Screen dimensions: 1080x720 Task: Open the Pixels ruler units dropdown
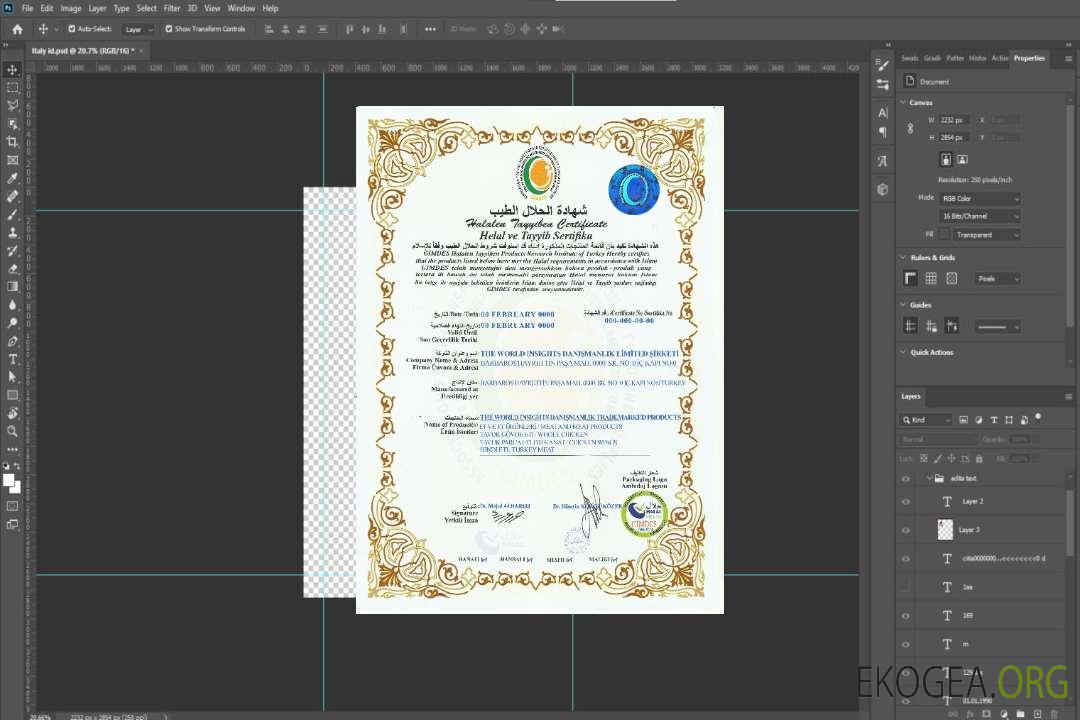point(997,279)
